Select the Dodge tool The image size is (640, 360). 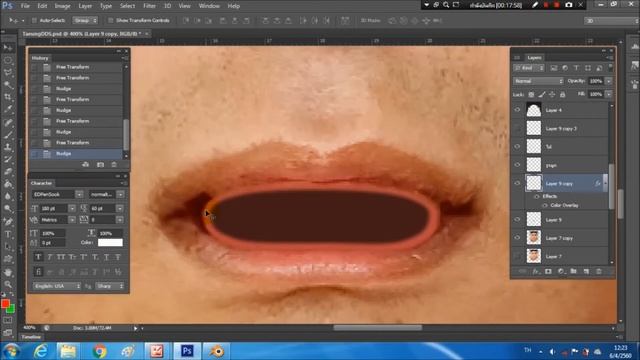(x=8, y=209)
